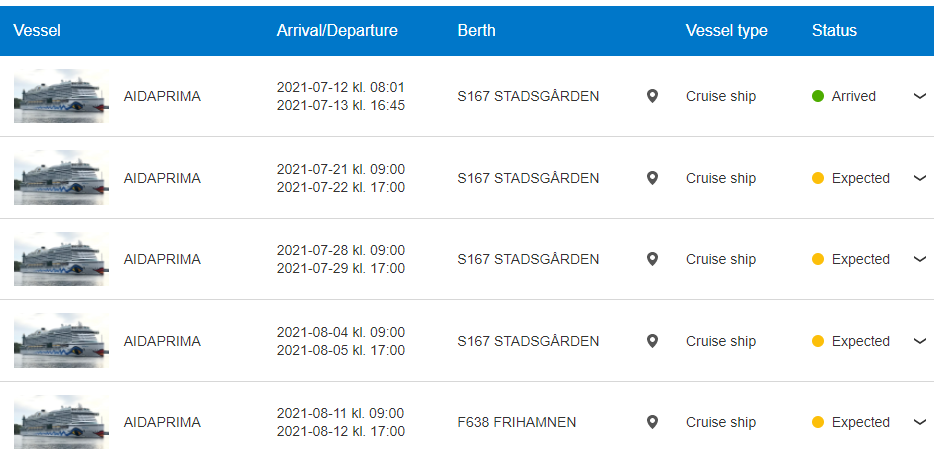The height and width of the screenshot is (451, 934).
Task: Sort by Vessel column header
Action: 37,30
